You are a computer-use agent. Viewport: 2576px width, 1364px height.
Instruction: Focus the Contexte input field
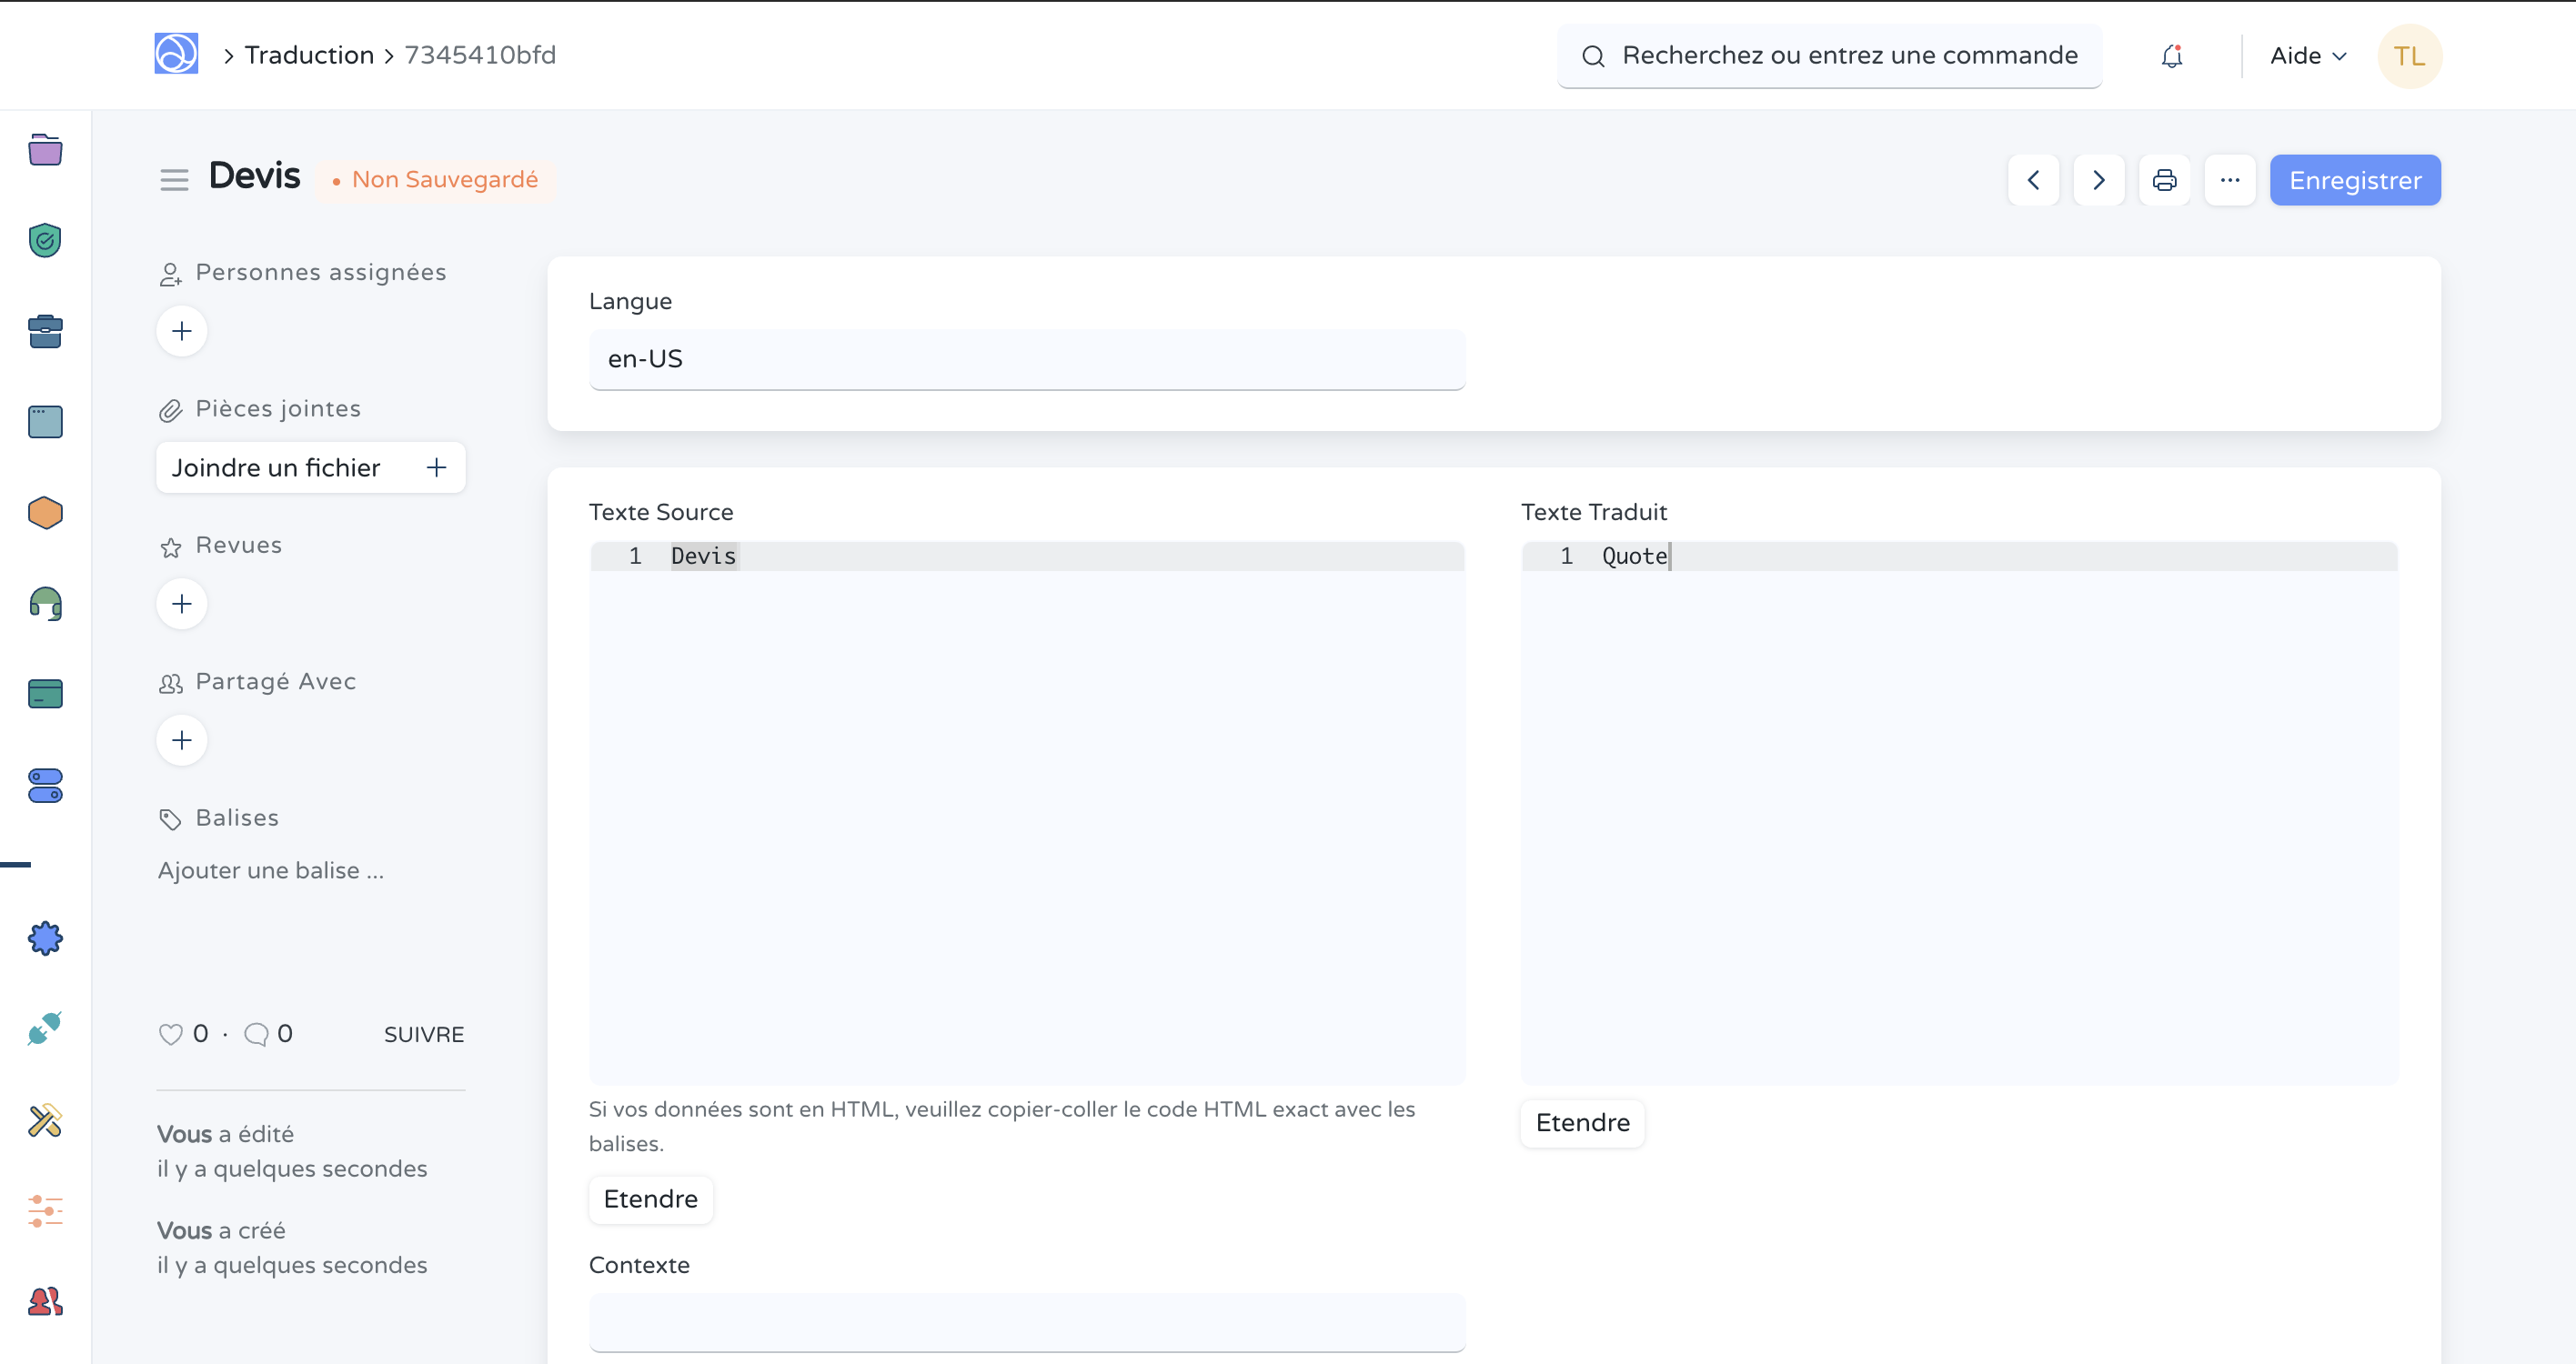click(x=1026, y=1322)
